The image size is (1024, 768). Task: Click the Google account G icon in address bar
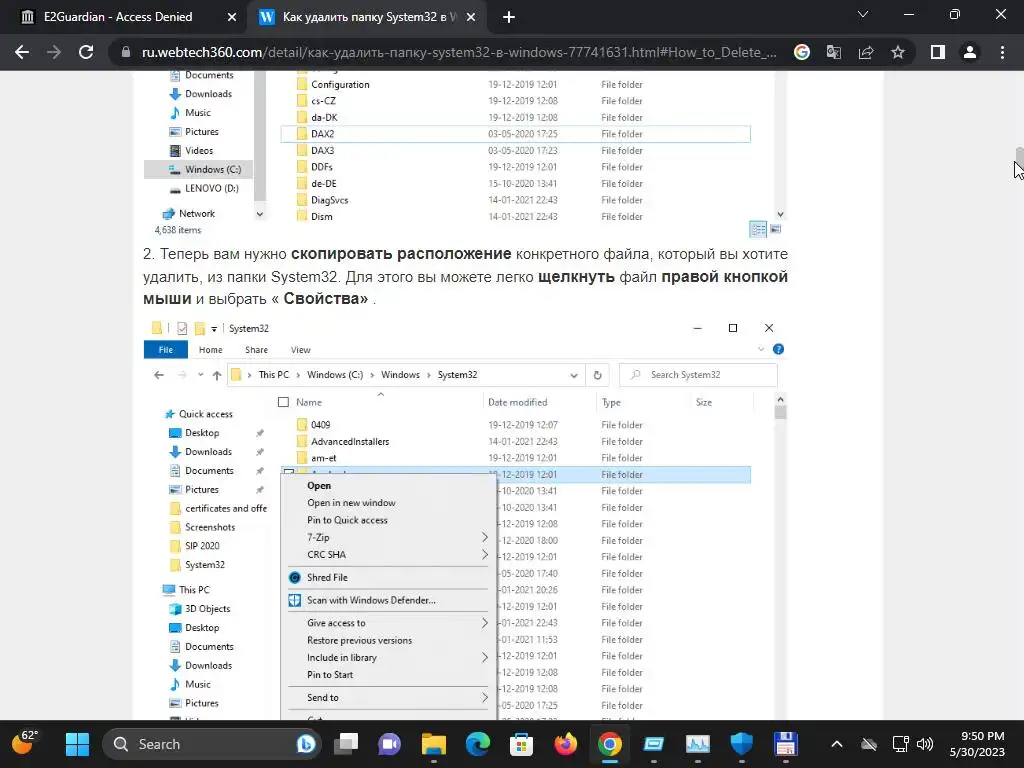click(801, 52)
